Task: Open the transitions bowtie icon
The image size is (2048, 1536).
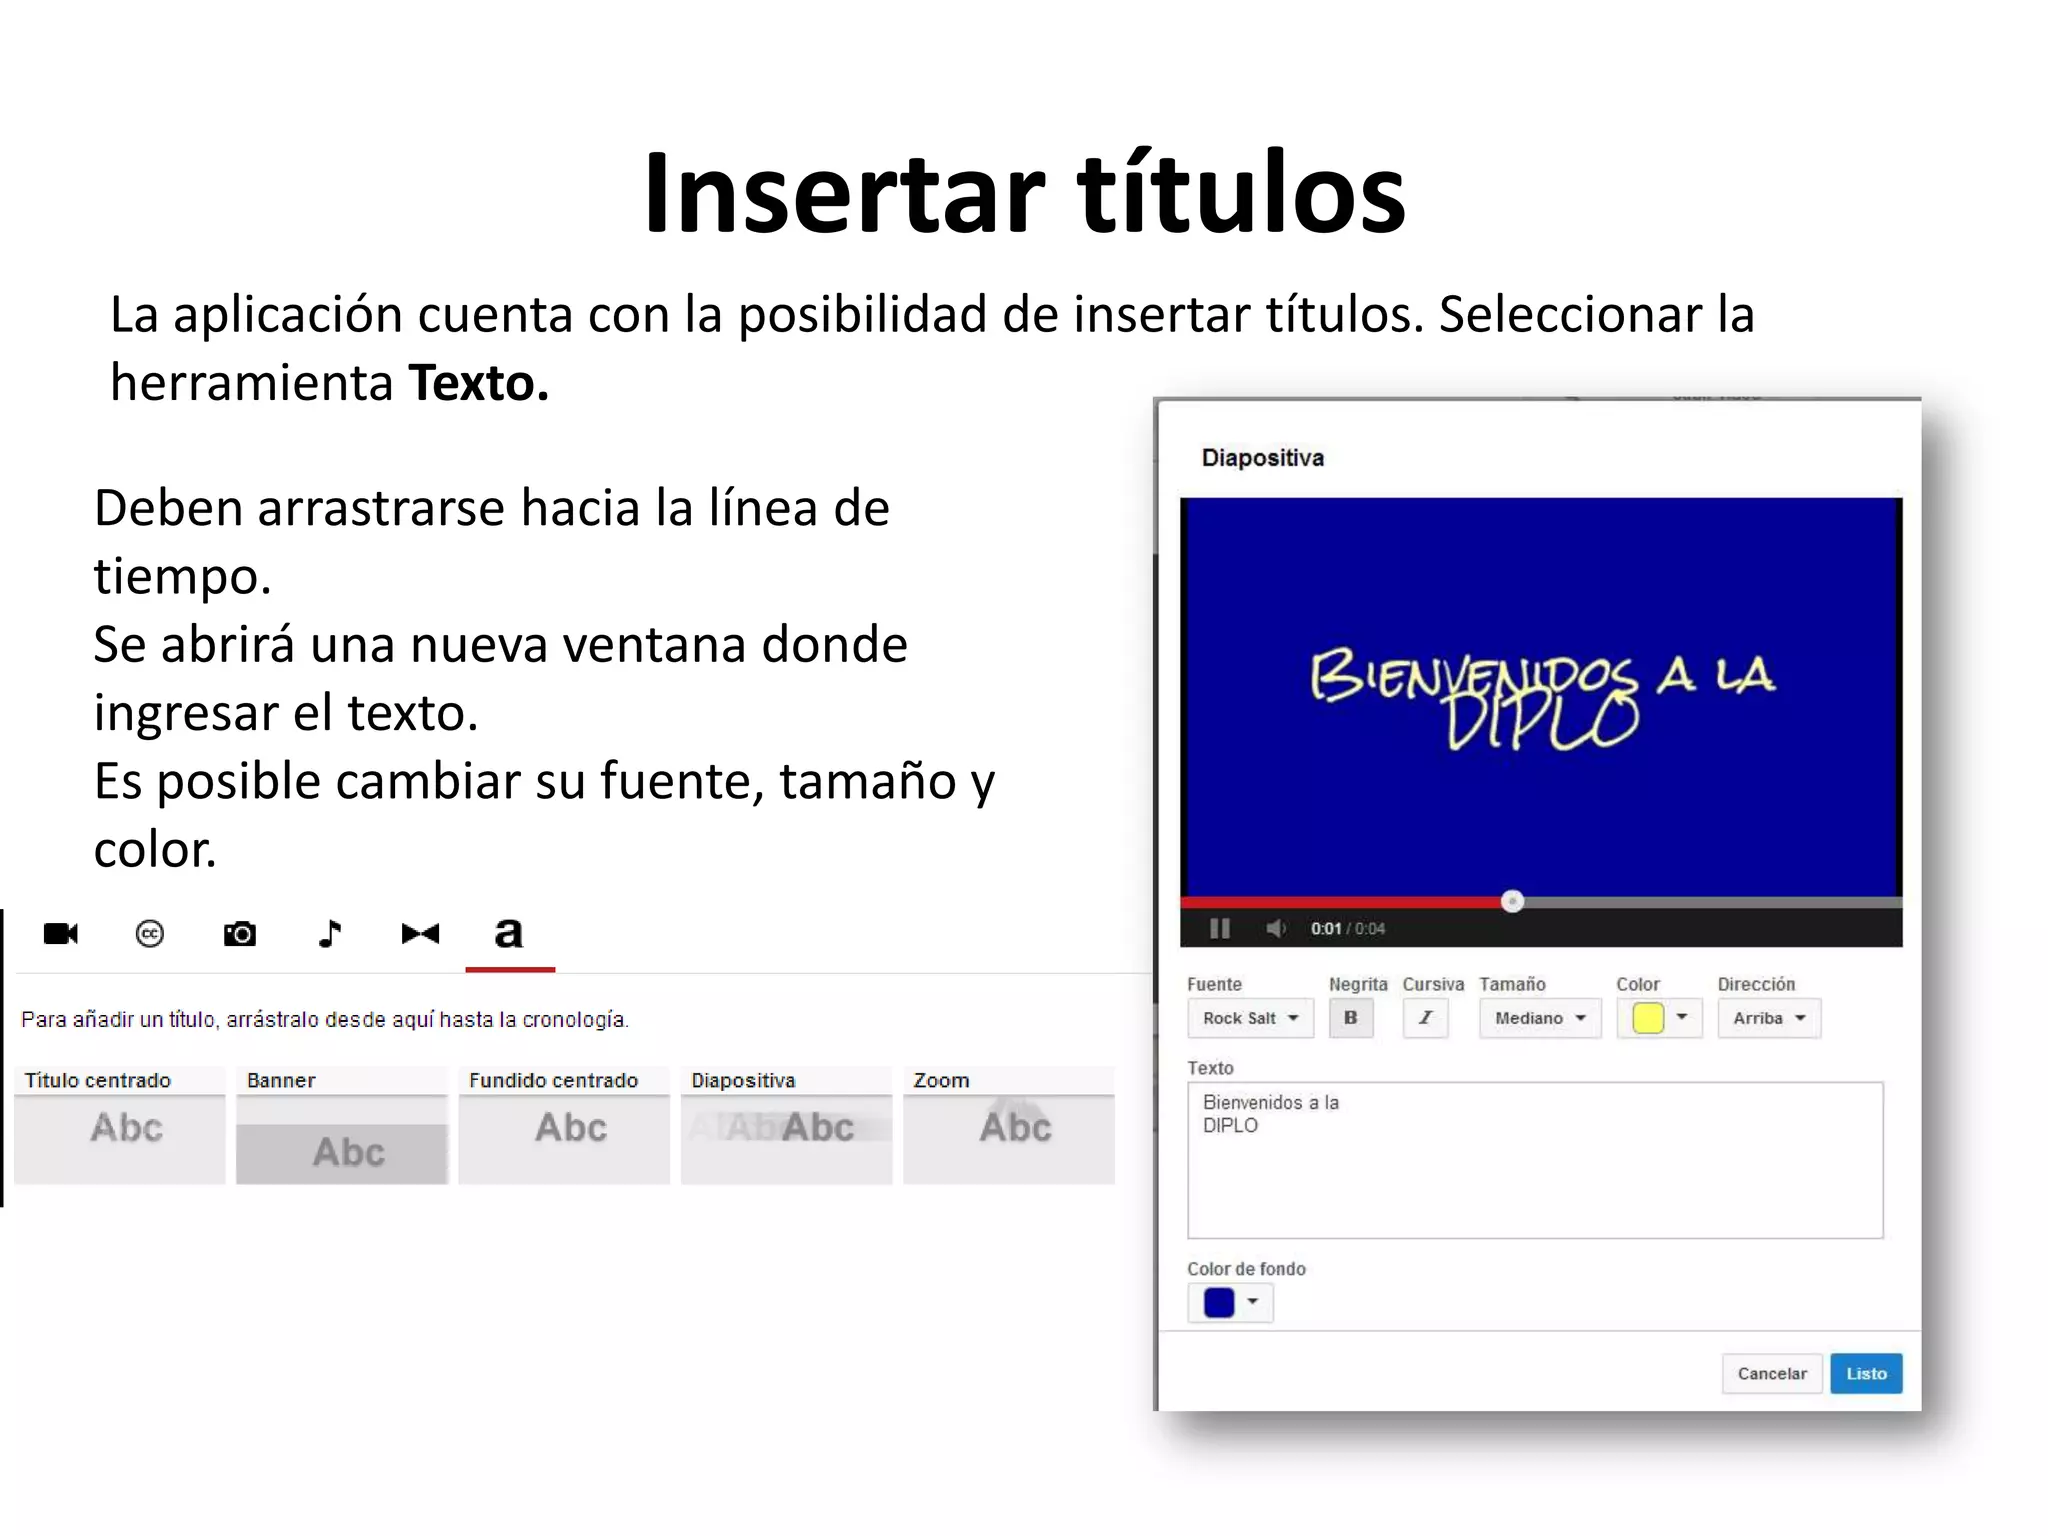Action: [420, 934]
